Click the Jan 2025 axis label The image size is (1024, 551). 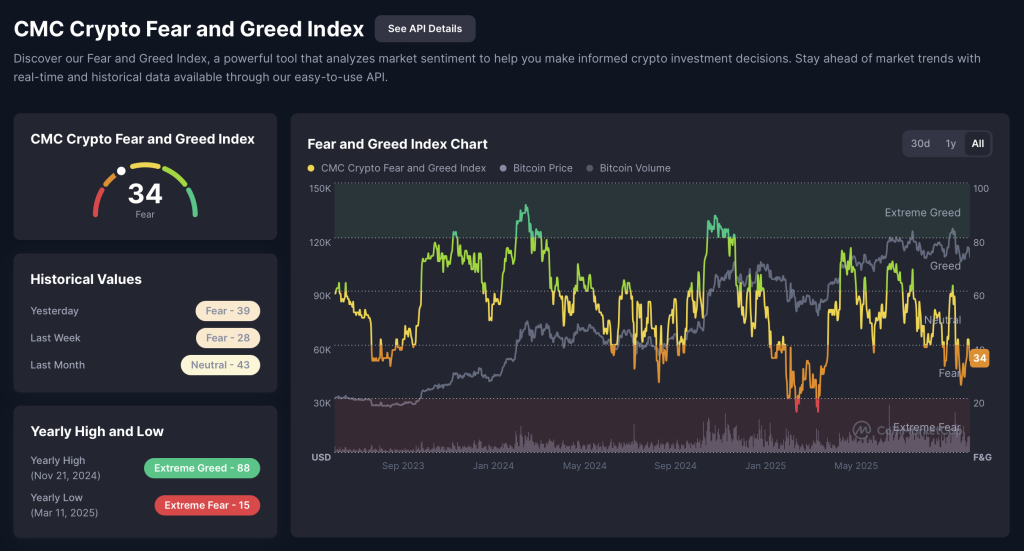(765, 465)
